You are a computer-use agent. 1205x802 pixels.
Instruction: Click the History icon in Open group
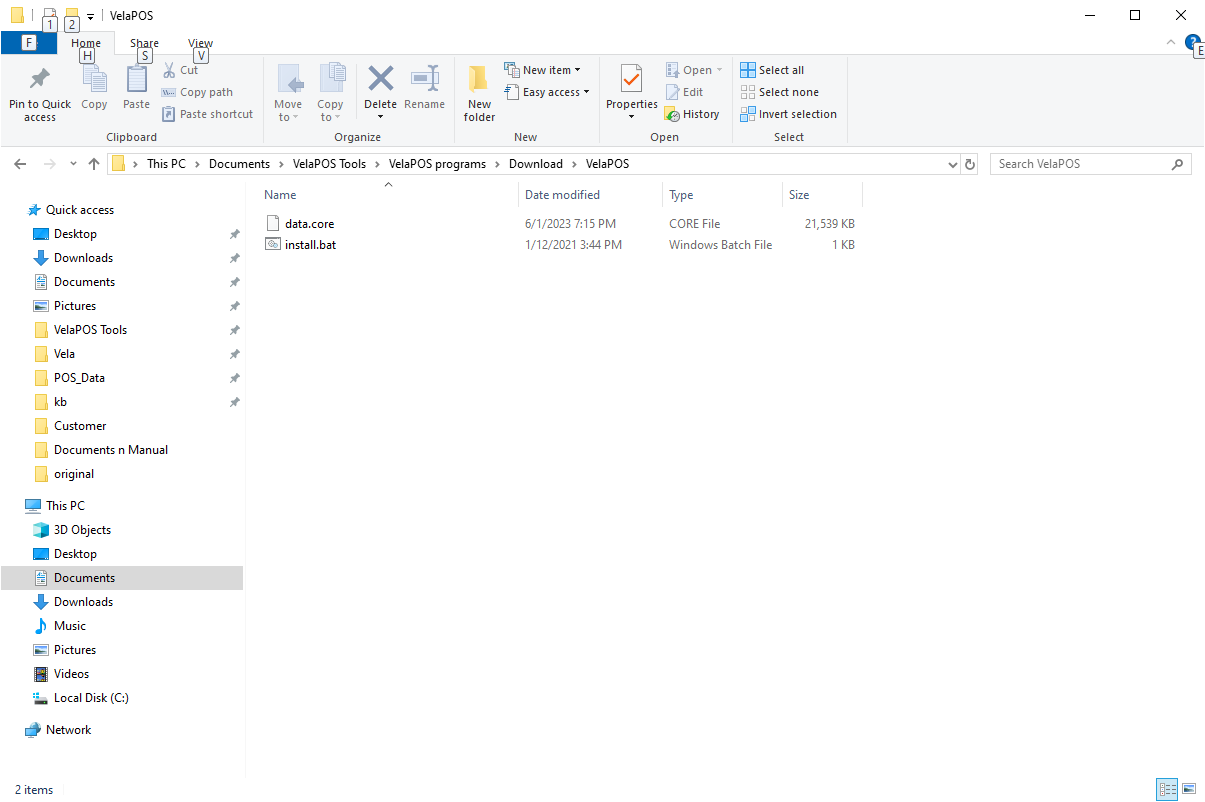click(672, 114)
